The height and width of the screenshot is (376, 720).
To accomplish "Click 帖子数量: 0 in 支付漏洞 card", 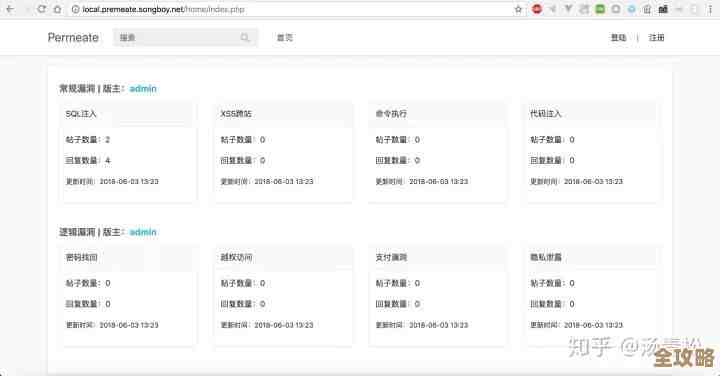I will click(x=398, y=283).
